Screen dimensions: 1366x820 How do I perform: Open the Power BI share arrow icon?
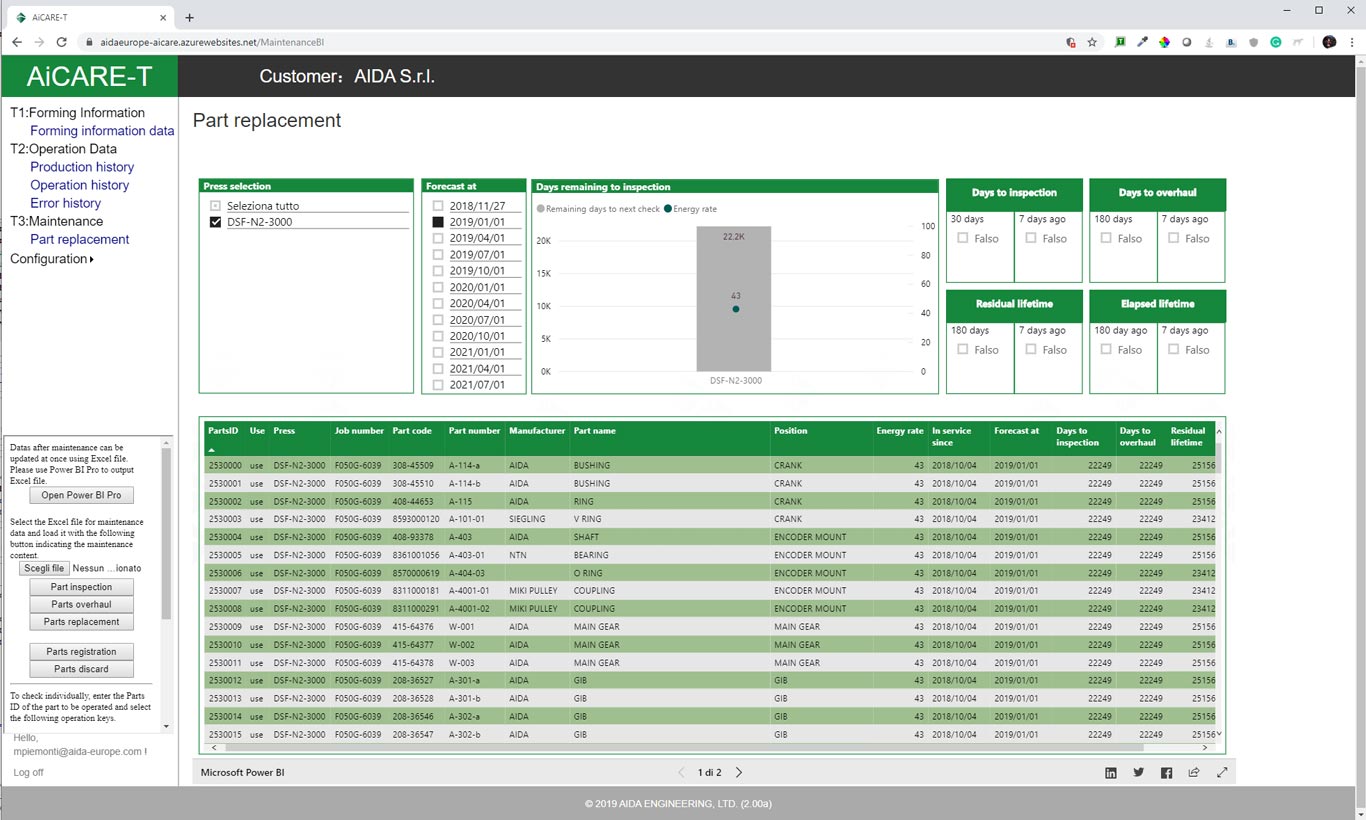(1194, 773)
